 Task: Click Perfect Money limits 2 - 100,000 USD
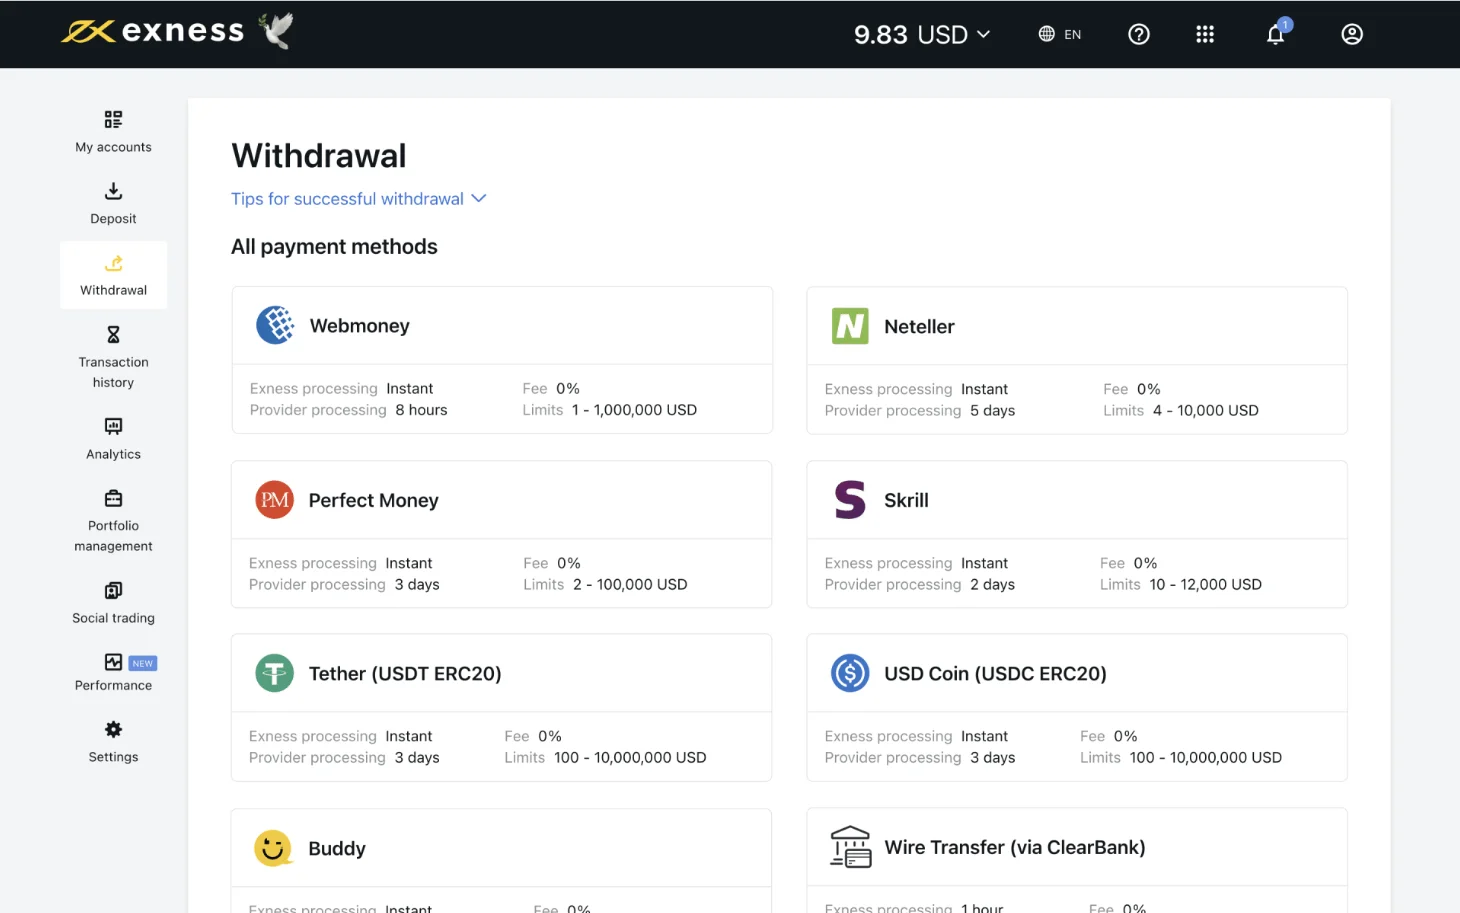(605, 584)
